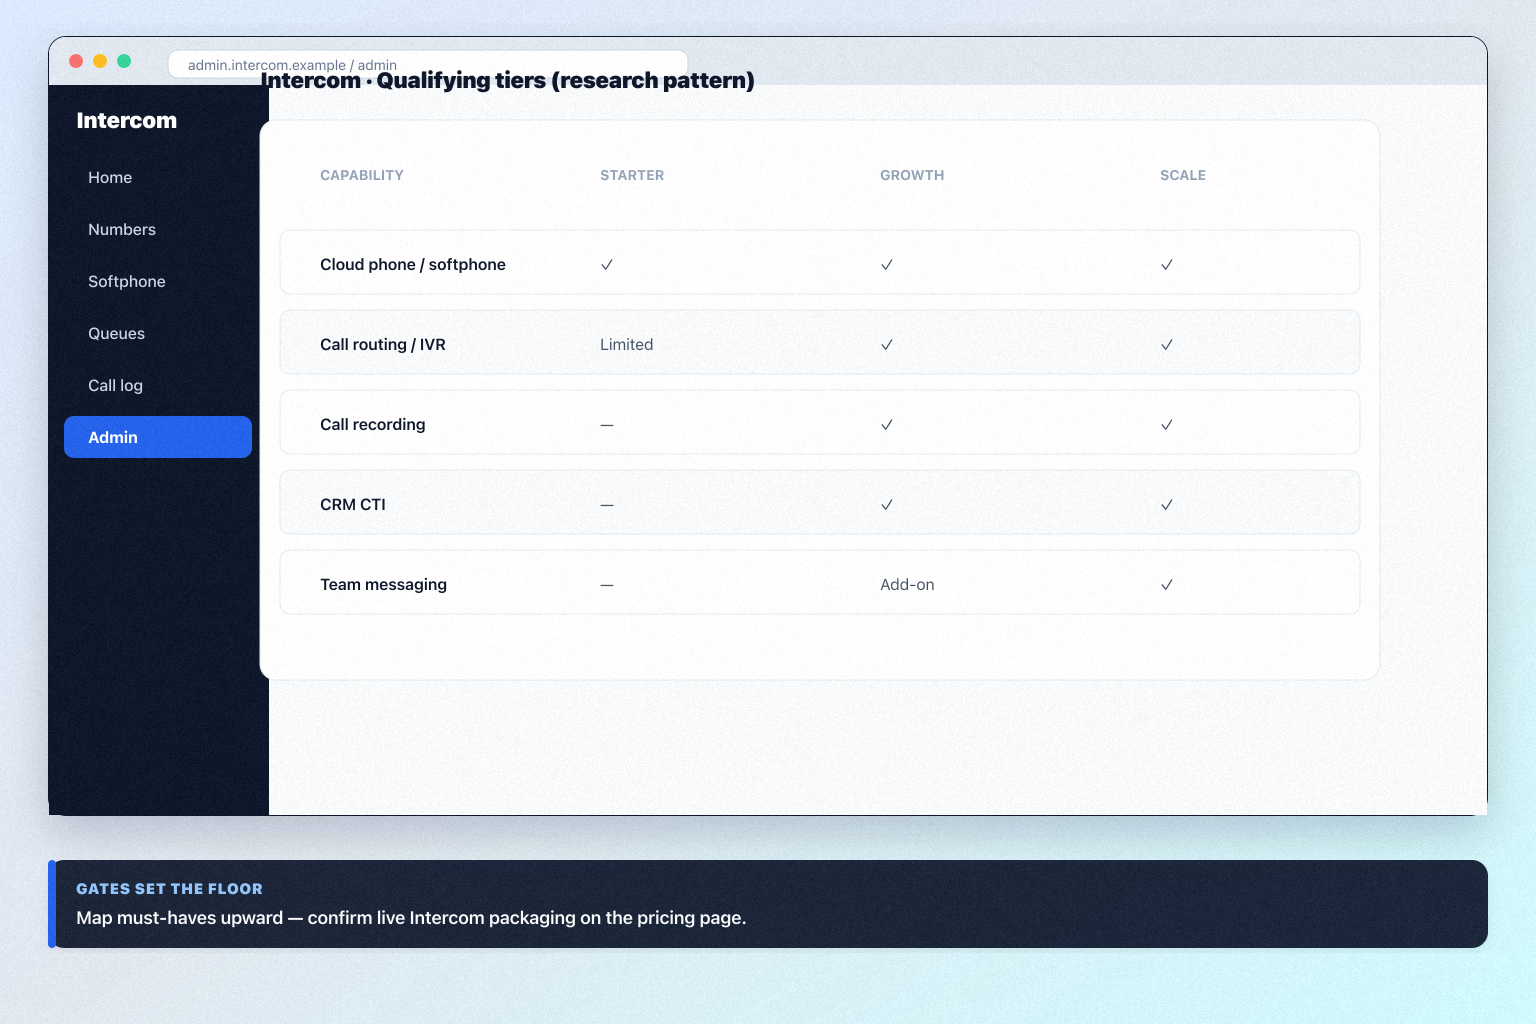Click the address bar URL field

coord(428,64)
